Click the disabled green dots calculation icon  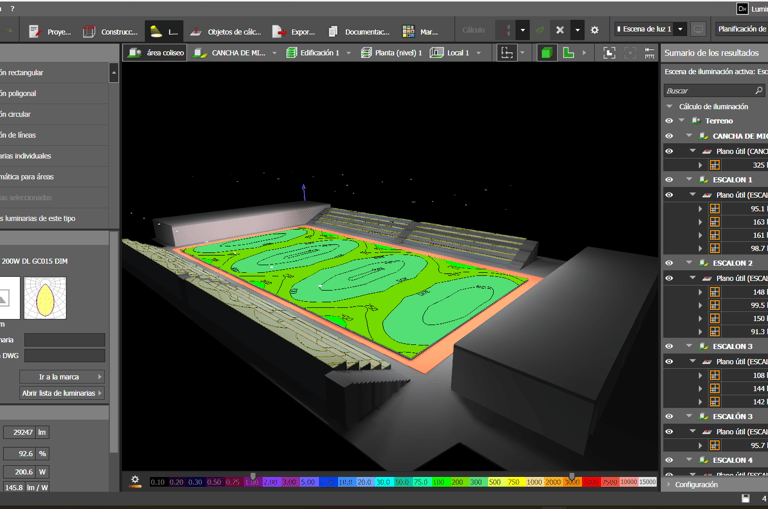540,30
